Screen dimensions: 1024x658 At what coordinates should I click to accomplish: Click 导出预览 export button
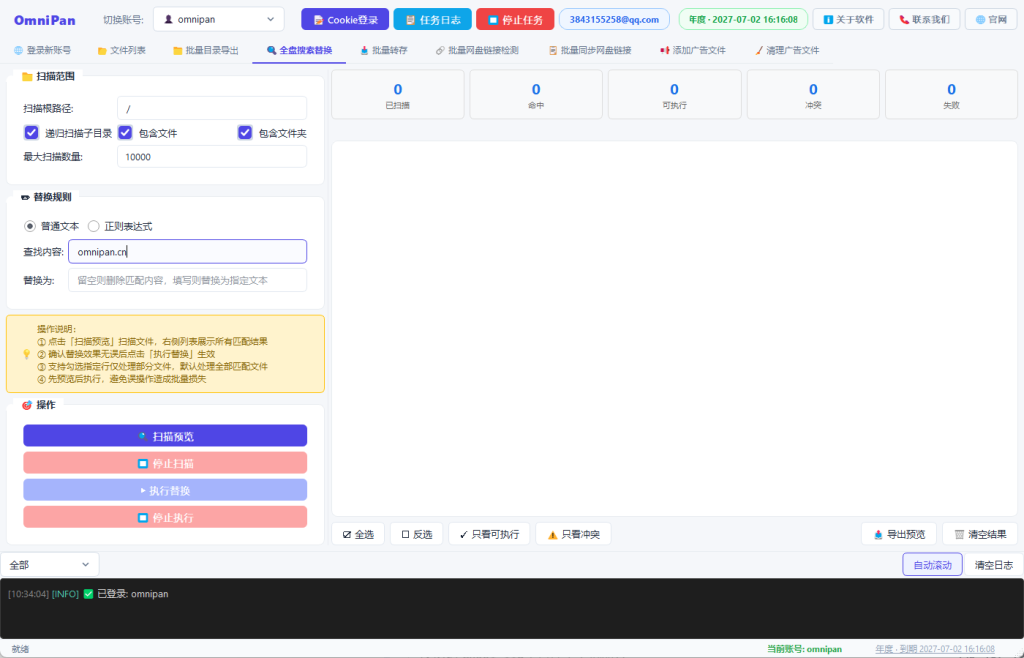coord(899,534)
